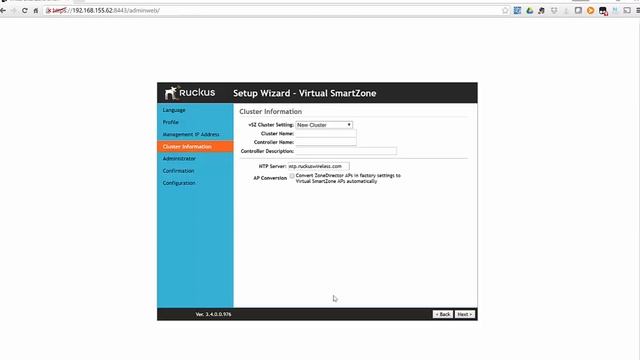Click the gray shield extension icon

point(554,11)
